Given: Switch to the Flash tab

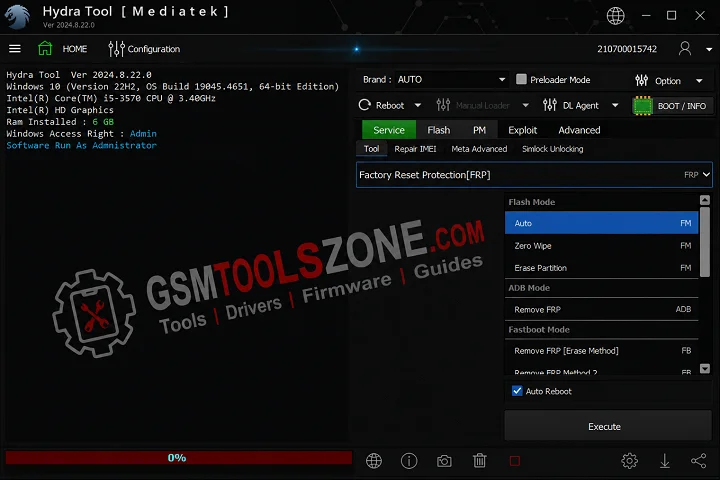Looking at the screenshot, I should coord(439,130).
